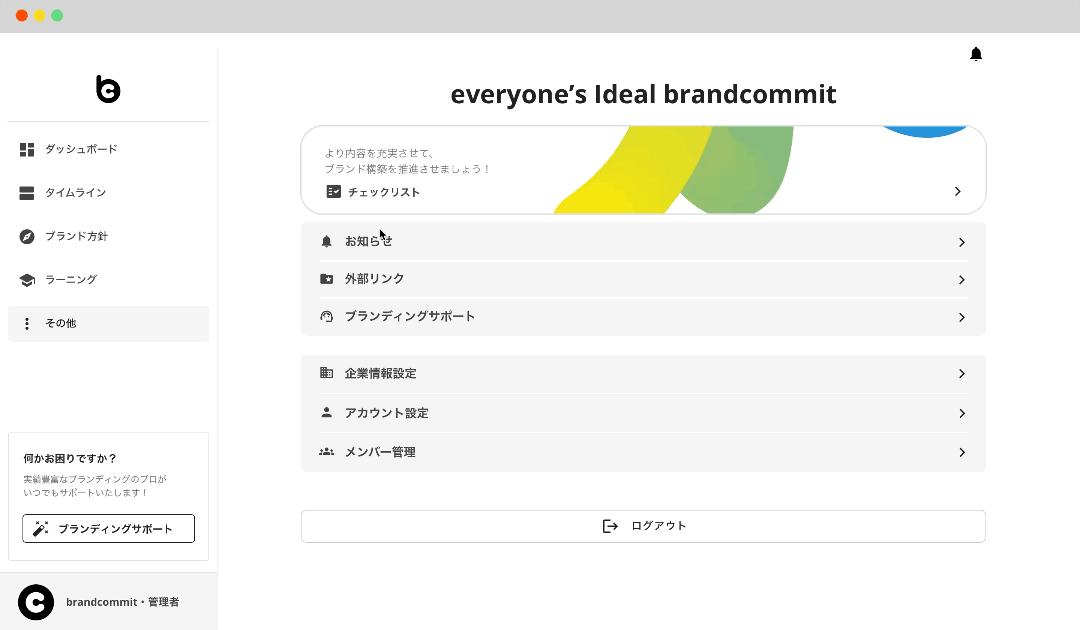Click the member management group icon
Viewport: 1080px width, 630px height.
pos(326,452)
